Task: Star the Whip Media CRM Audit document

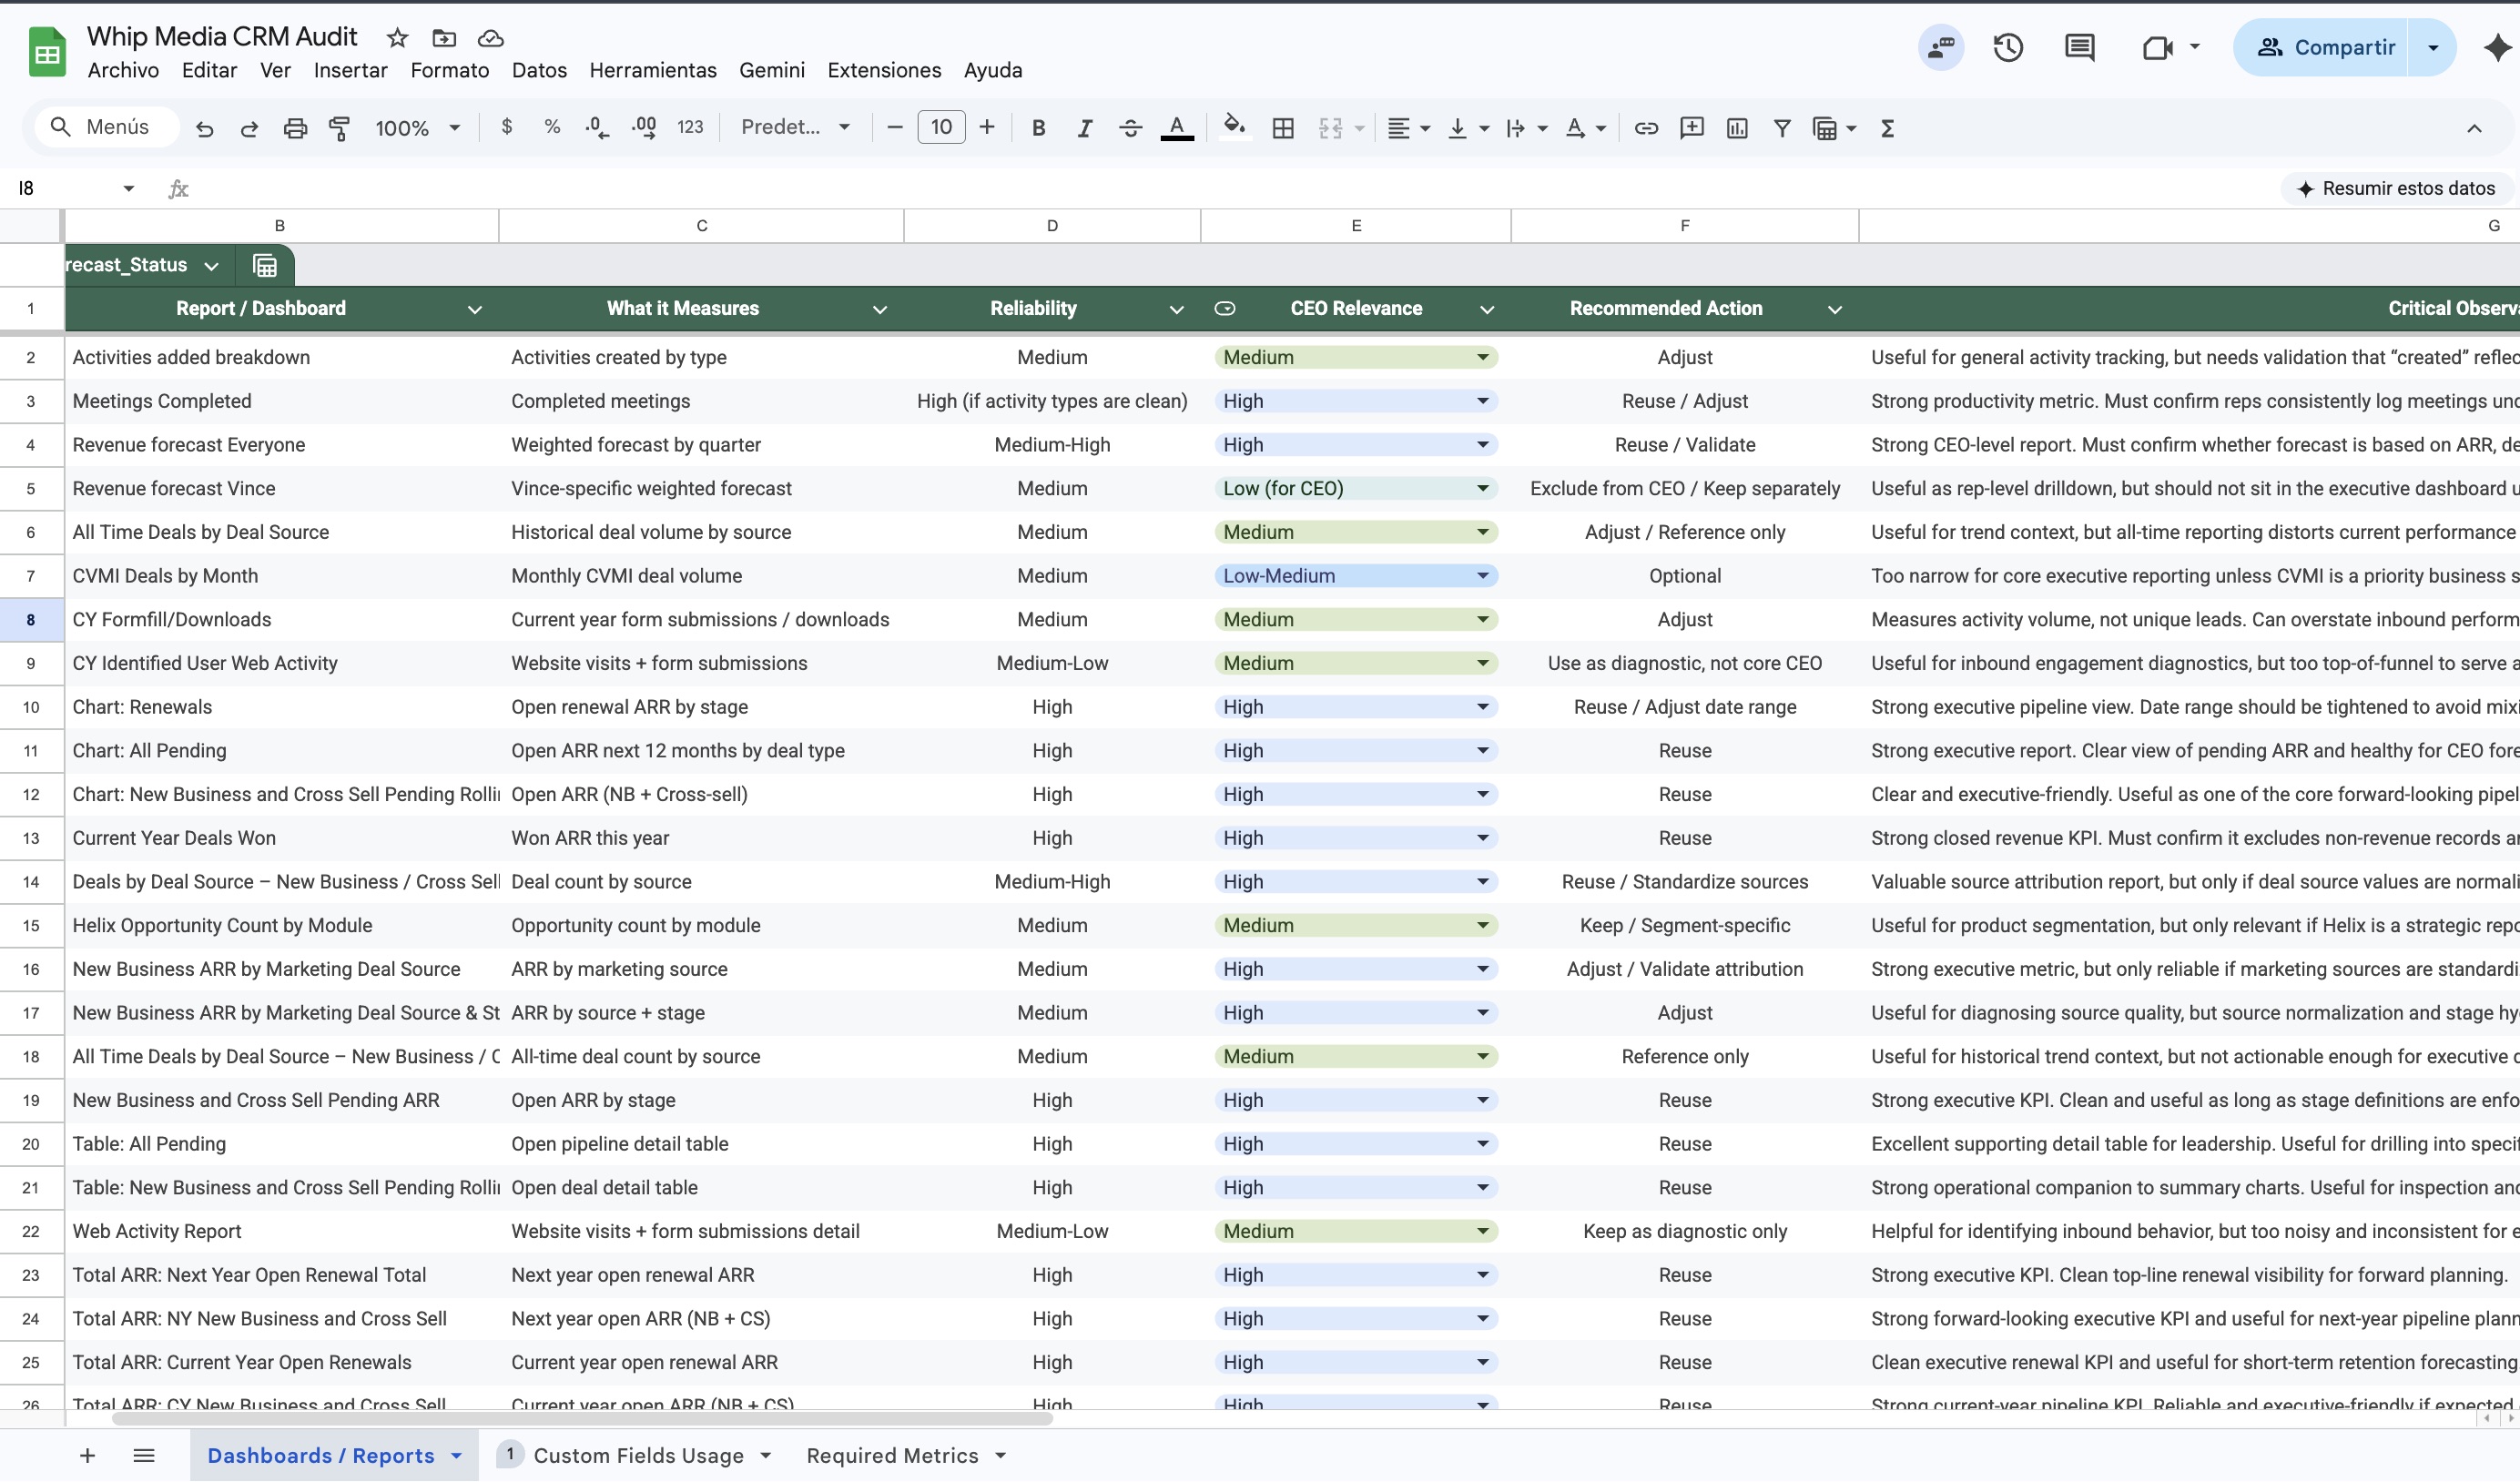Action: 398,38
